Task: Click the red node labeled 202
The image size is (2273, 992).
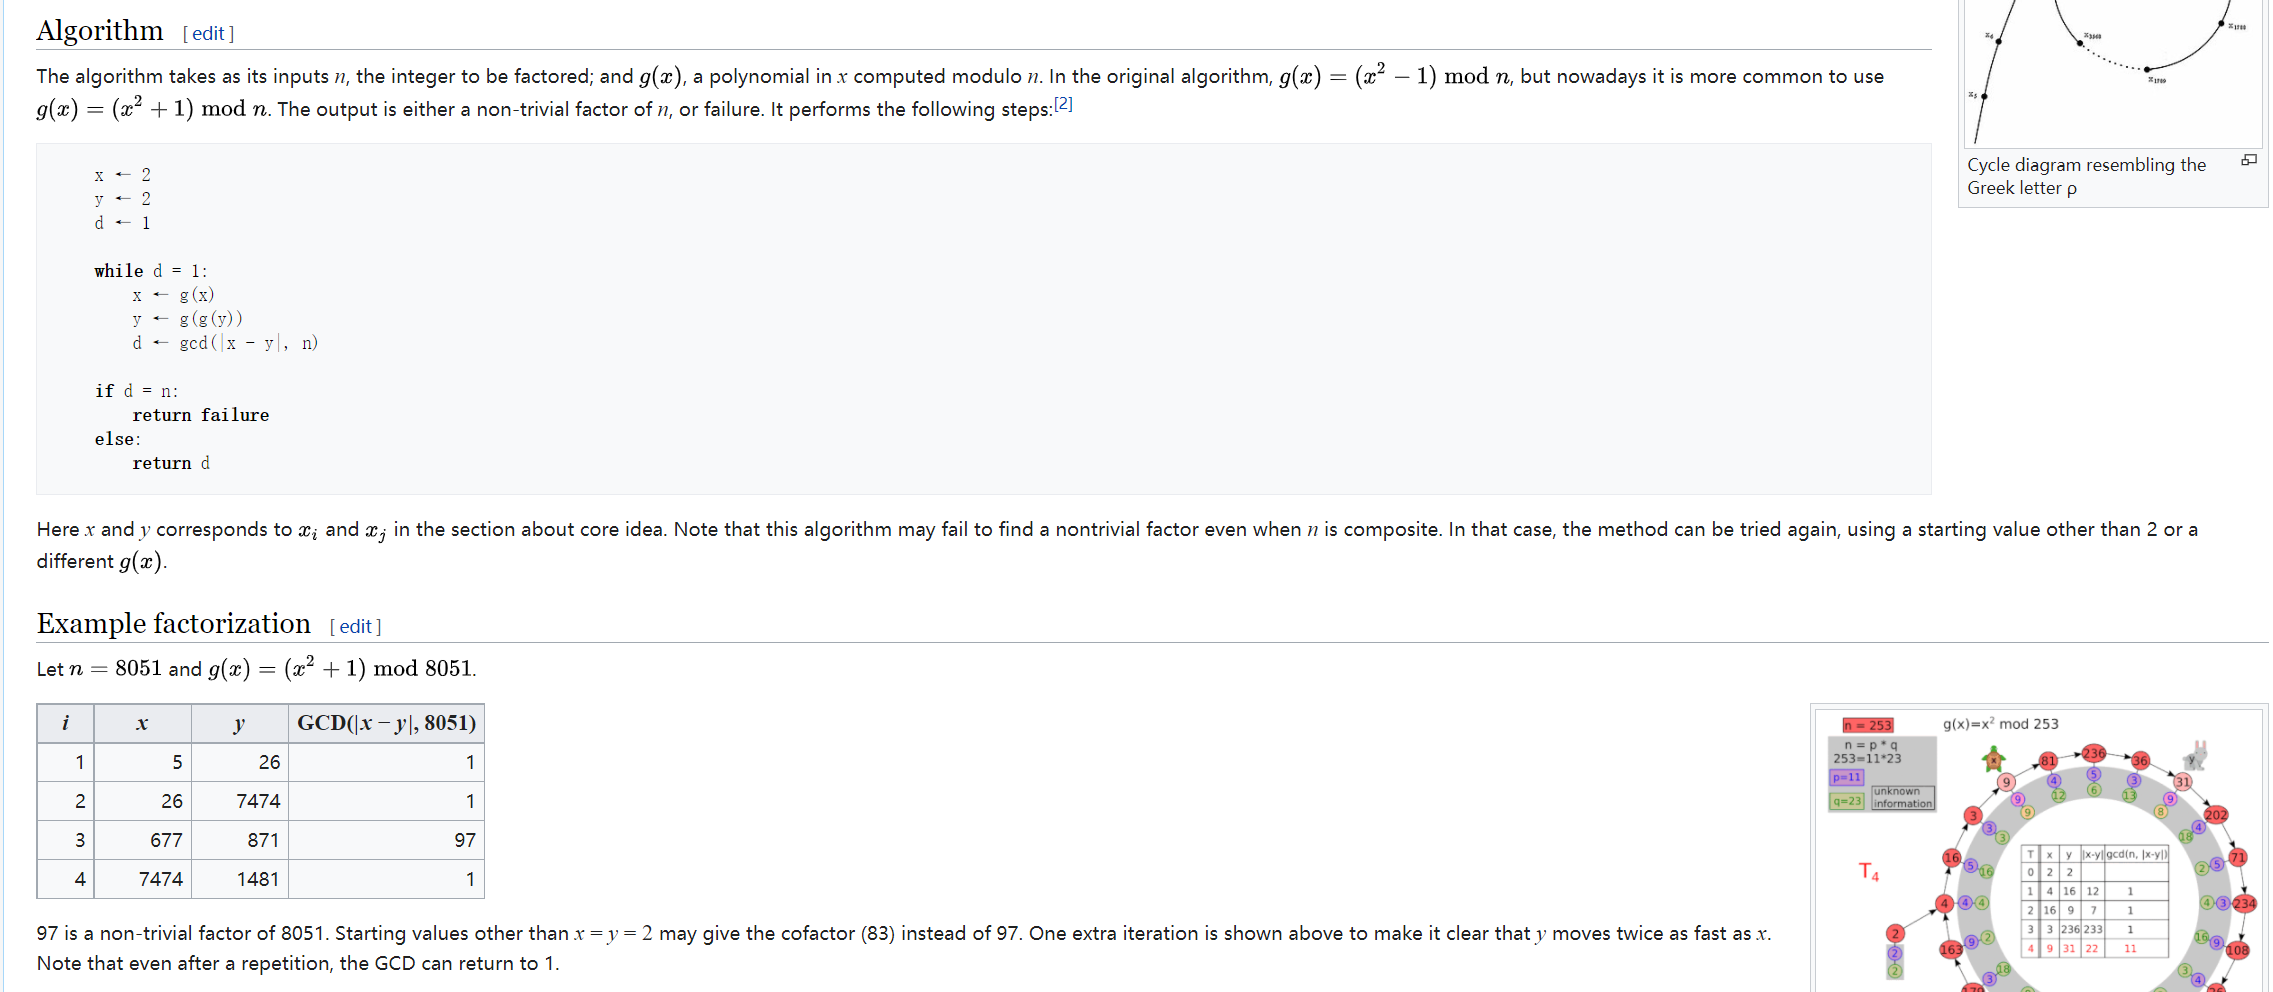Action: pos(2216,814)
